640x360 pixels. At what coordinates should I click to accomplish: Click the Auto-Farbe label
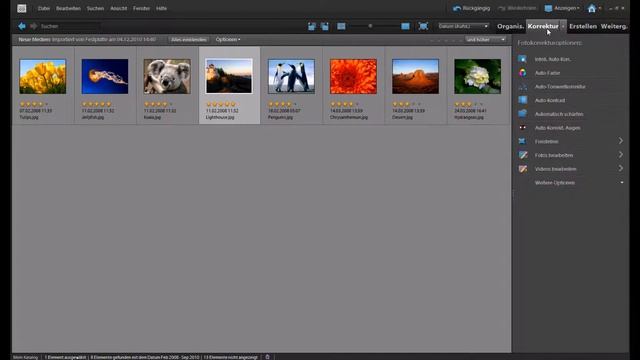click(x=547, y=73)
